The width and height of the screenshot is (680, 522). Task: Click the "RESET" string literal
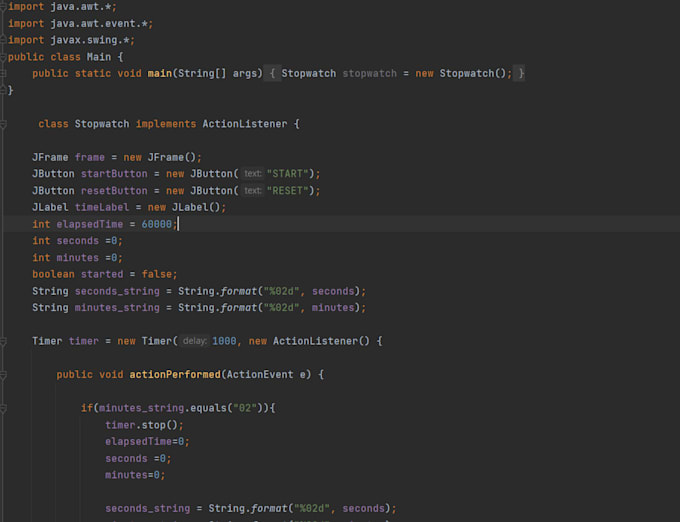point(287,191)
